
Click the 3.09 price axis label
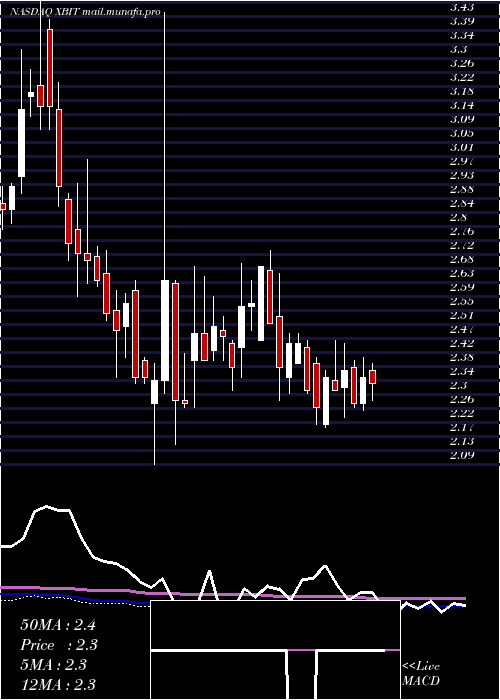coord(462,120)
